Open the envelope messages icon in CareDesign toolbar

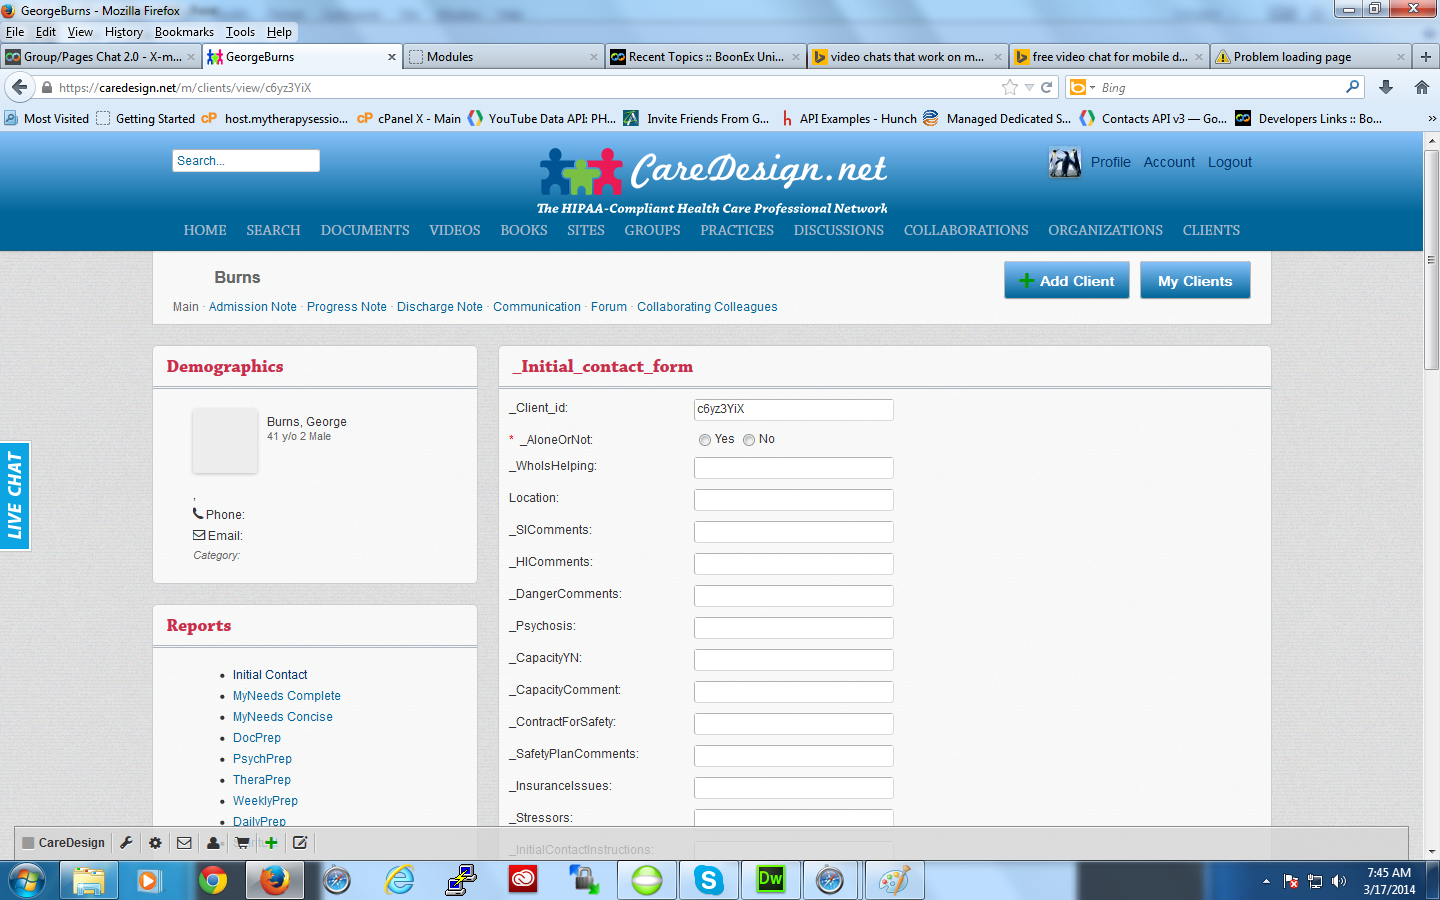[x=184, y=843]
